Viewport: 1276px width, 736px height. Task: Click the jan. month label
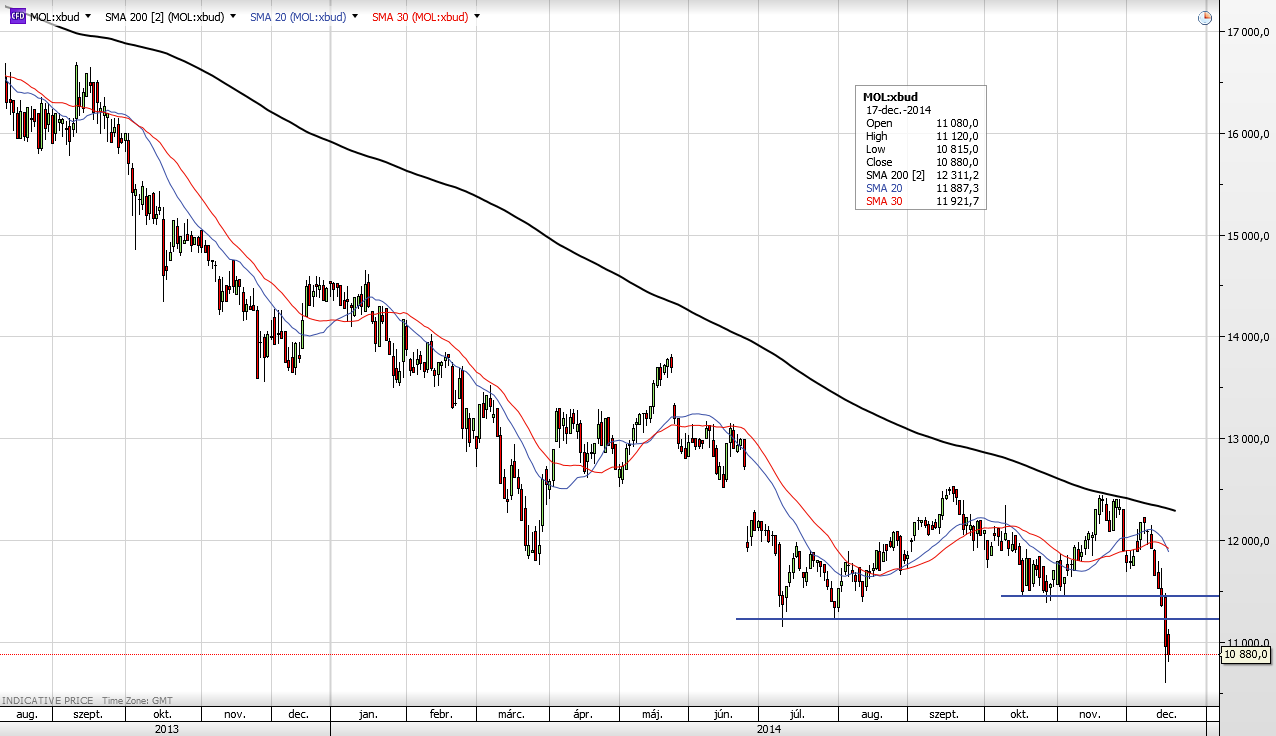(368, 715)
